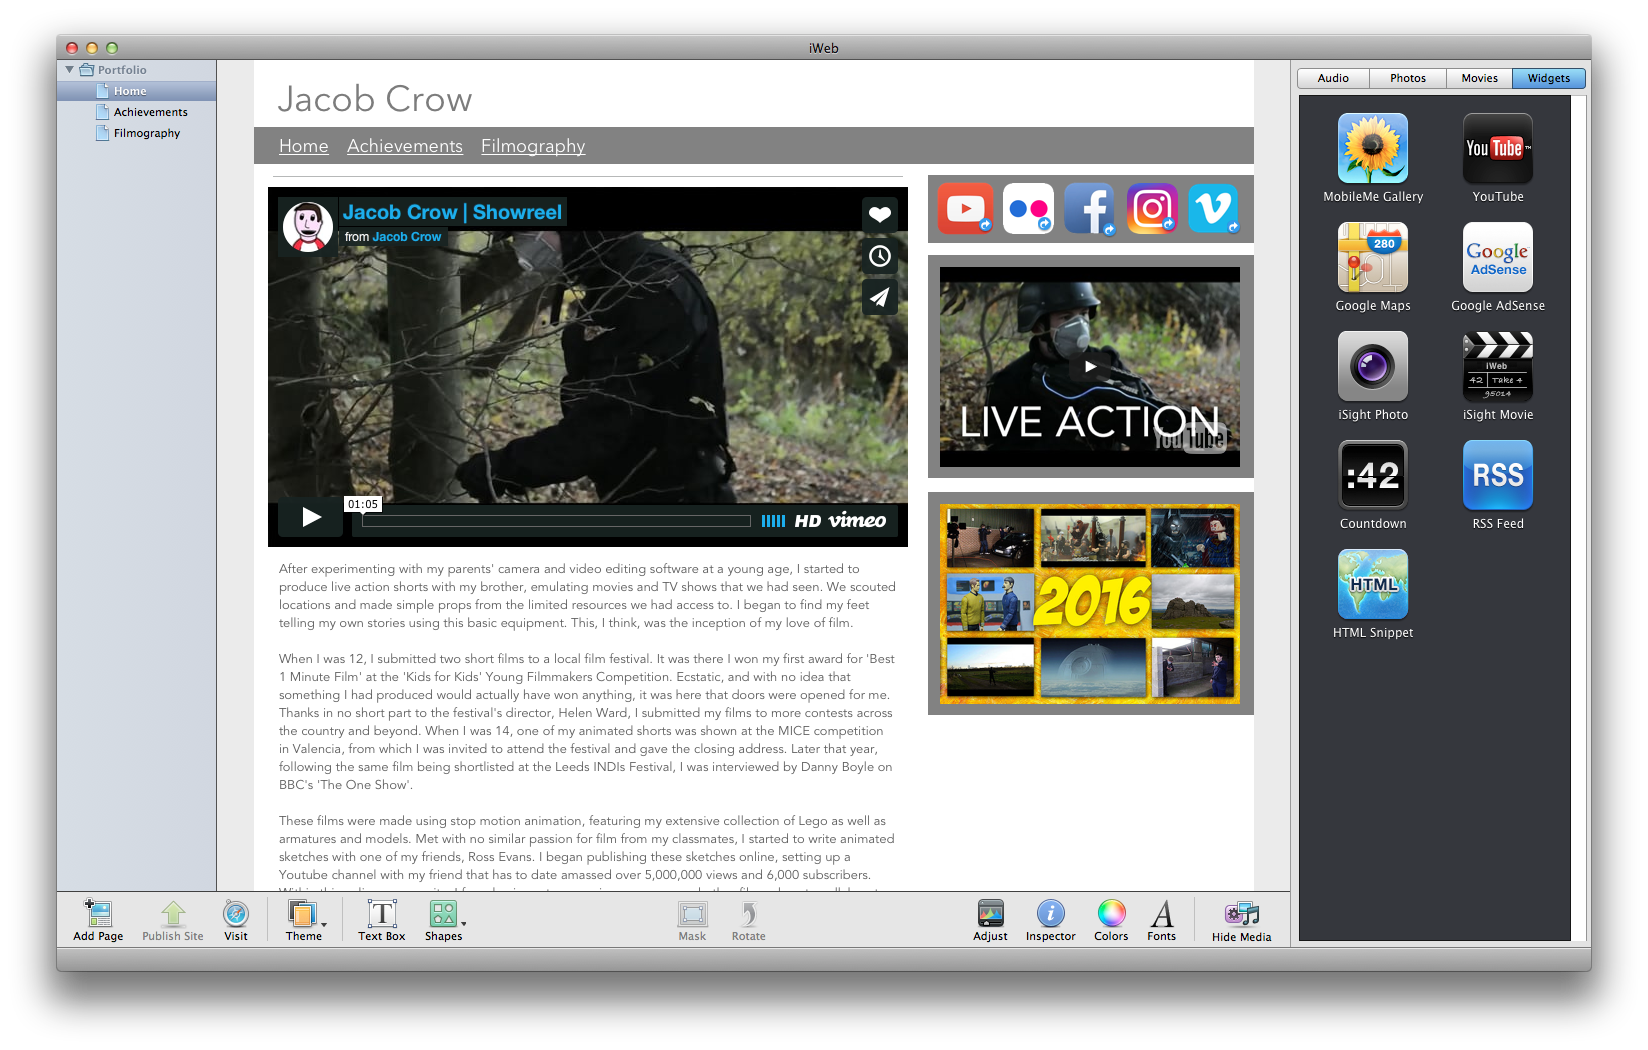This screenshot has height=1050, width=1648.
Task: Click the Jacob Crow | Showreel video title
Action: tap(453, 212)
